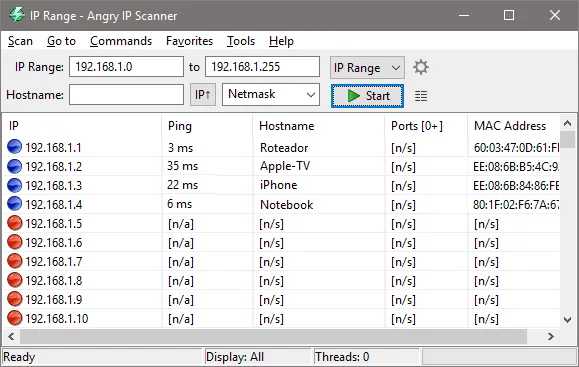Click vertical scrollbar down arrow

tap(568, 320)
